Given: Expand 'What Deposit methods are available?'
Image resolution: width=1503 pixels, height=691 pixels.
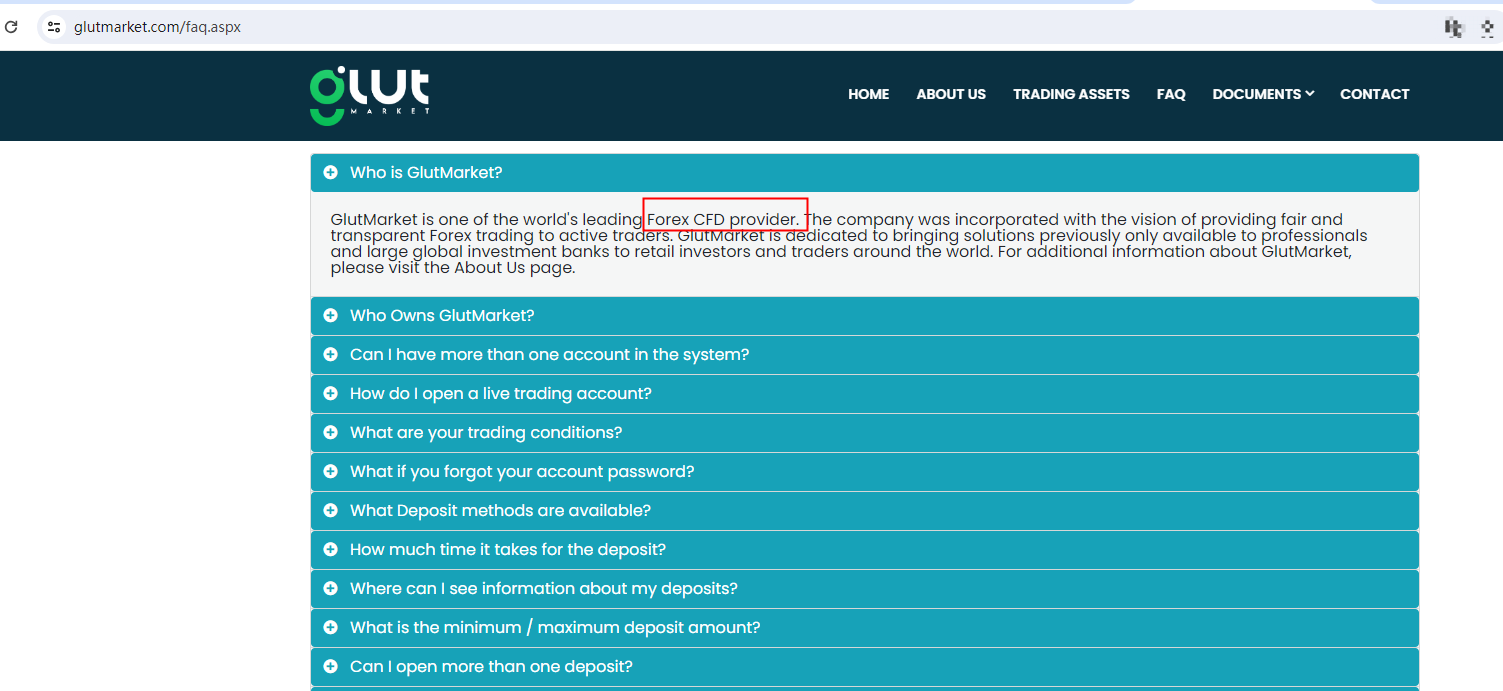Looking at the screenshot, I should point(865,511).
